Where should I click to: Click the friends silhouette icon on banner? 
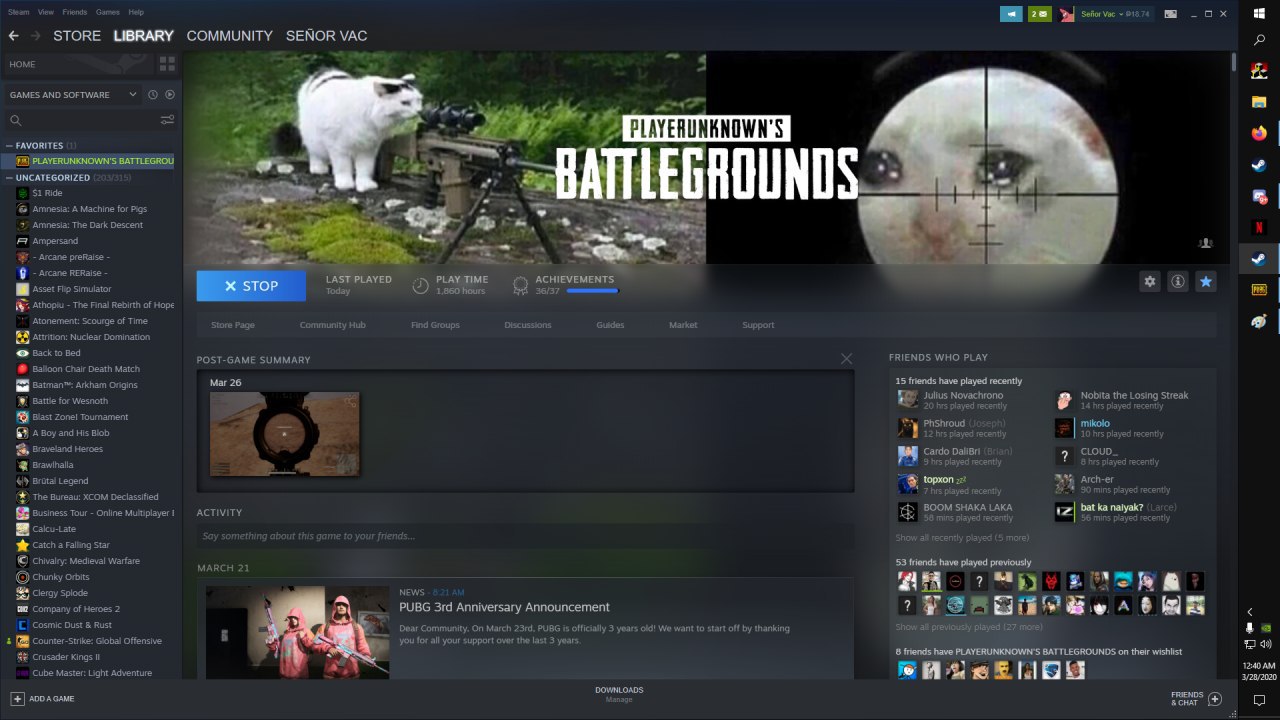coord(1206,243)
